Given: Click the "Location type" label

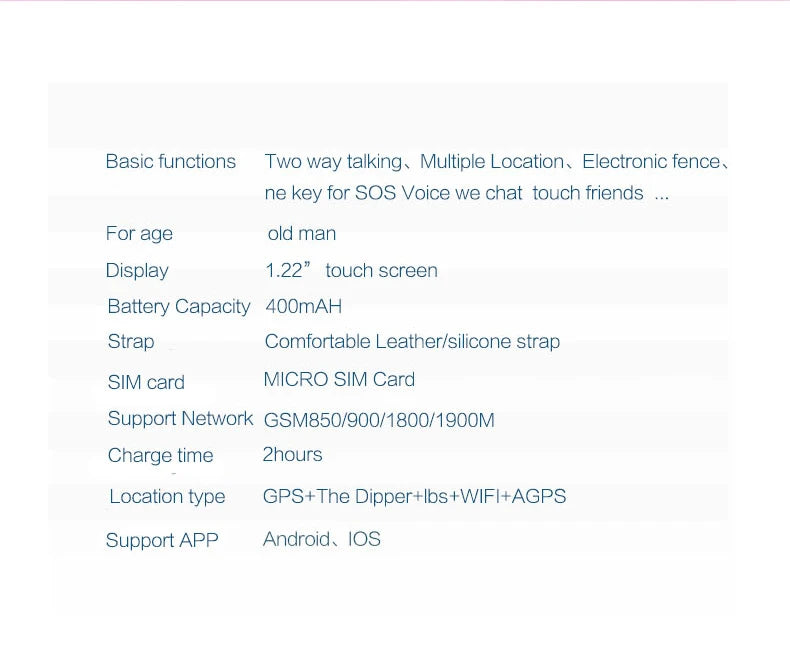Looking at the screenshot, I should (167, 497).
